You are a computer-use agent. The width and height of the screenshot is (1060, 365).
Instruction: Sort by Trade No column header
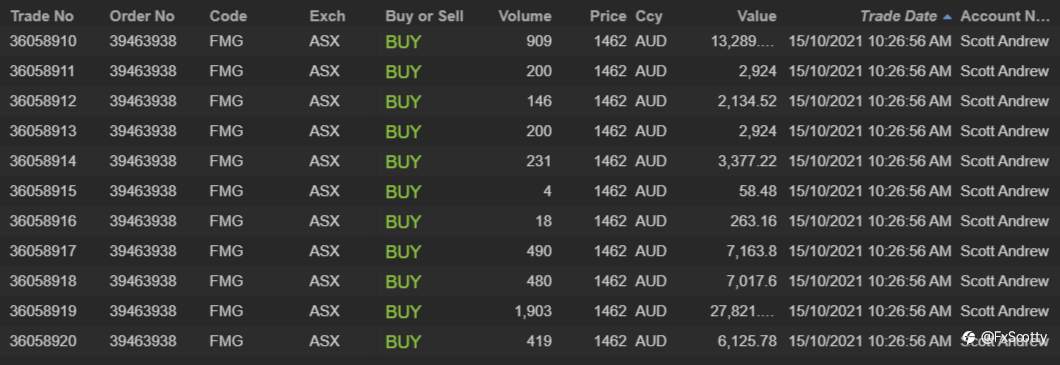point(42,16)
